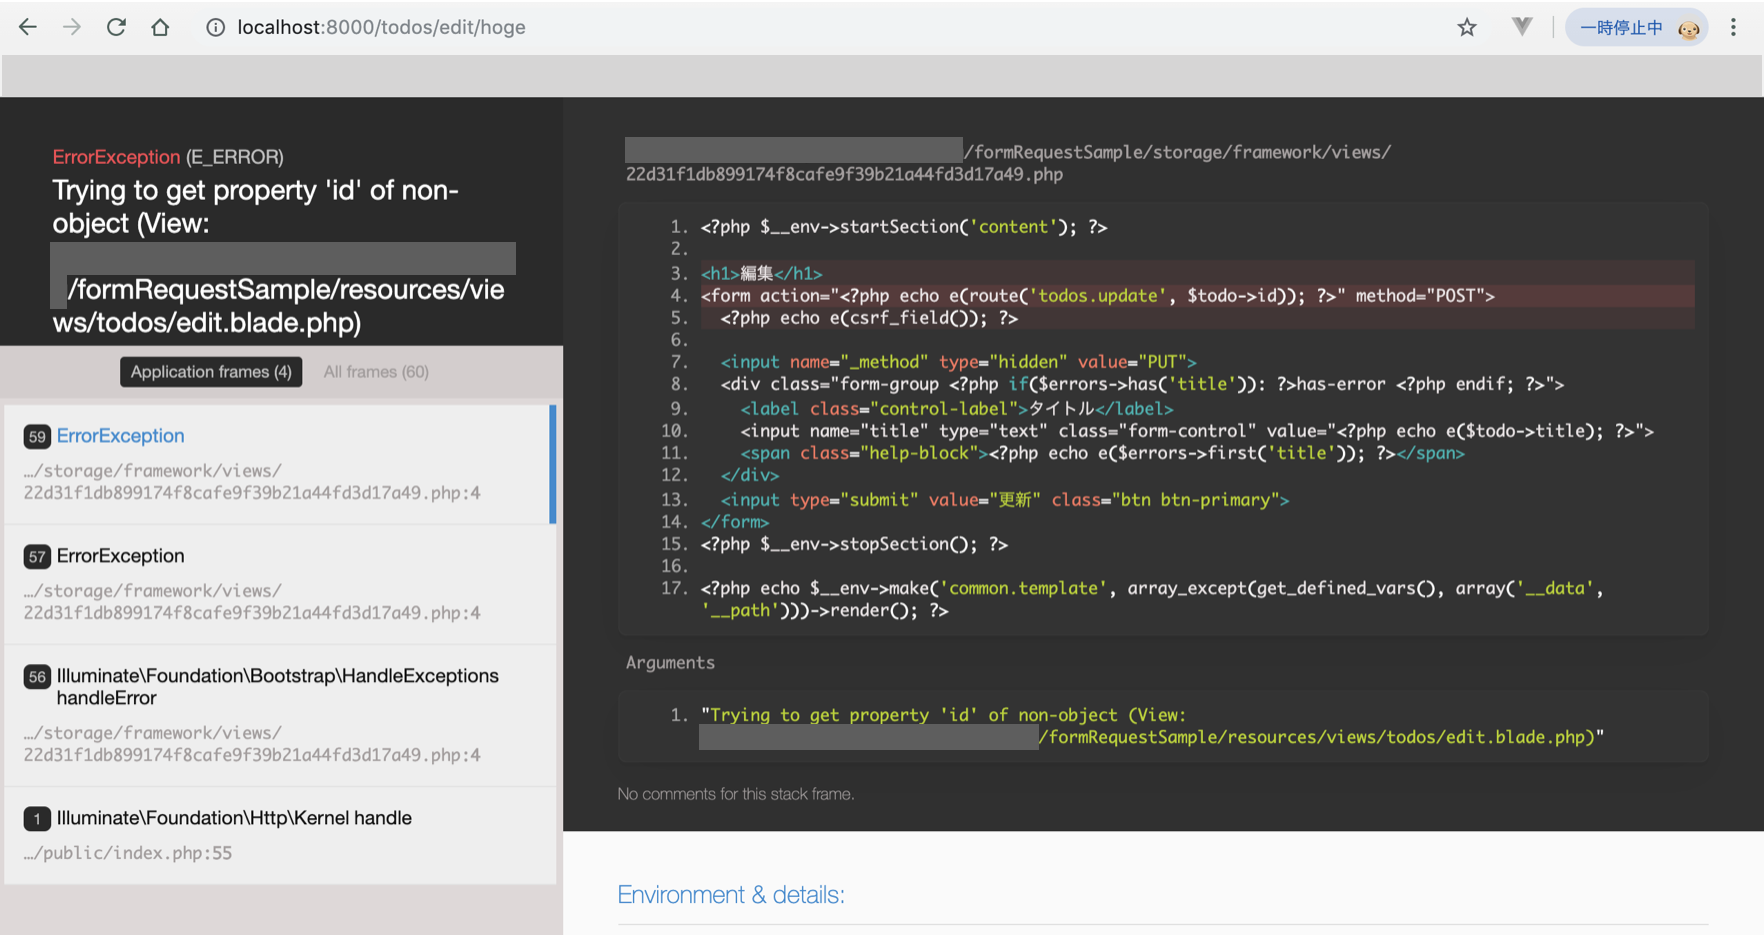View site information icon in address bar
This screenshot has height=938, width=1764.
pyautogui.click(x=215, y=27)
